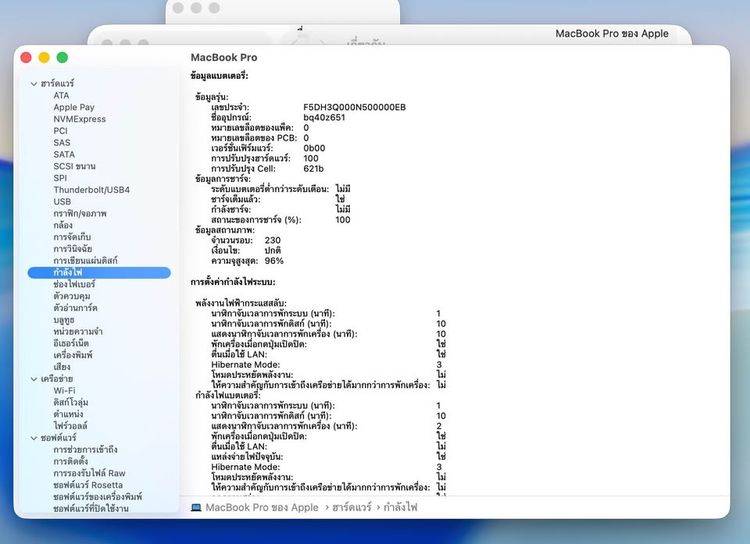This screenshot has height=544, width=750.
Task: Open ตัวอ่านการ์ด sidebar item
Action: coord(75,308)
